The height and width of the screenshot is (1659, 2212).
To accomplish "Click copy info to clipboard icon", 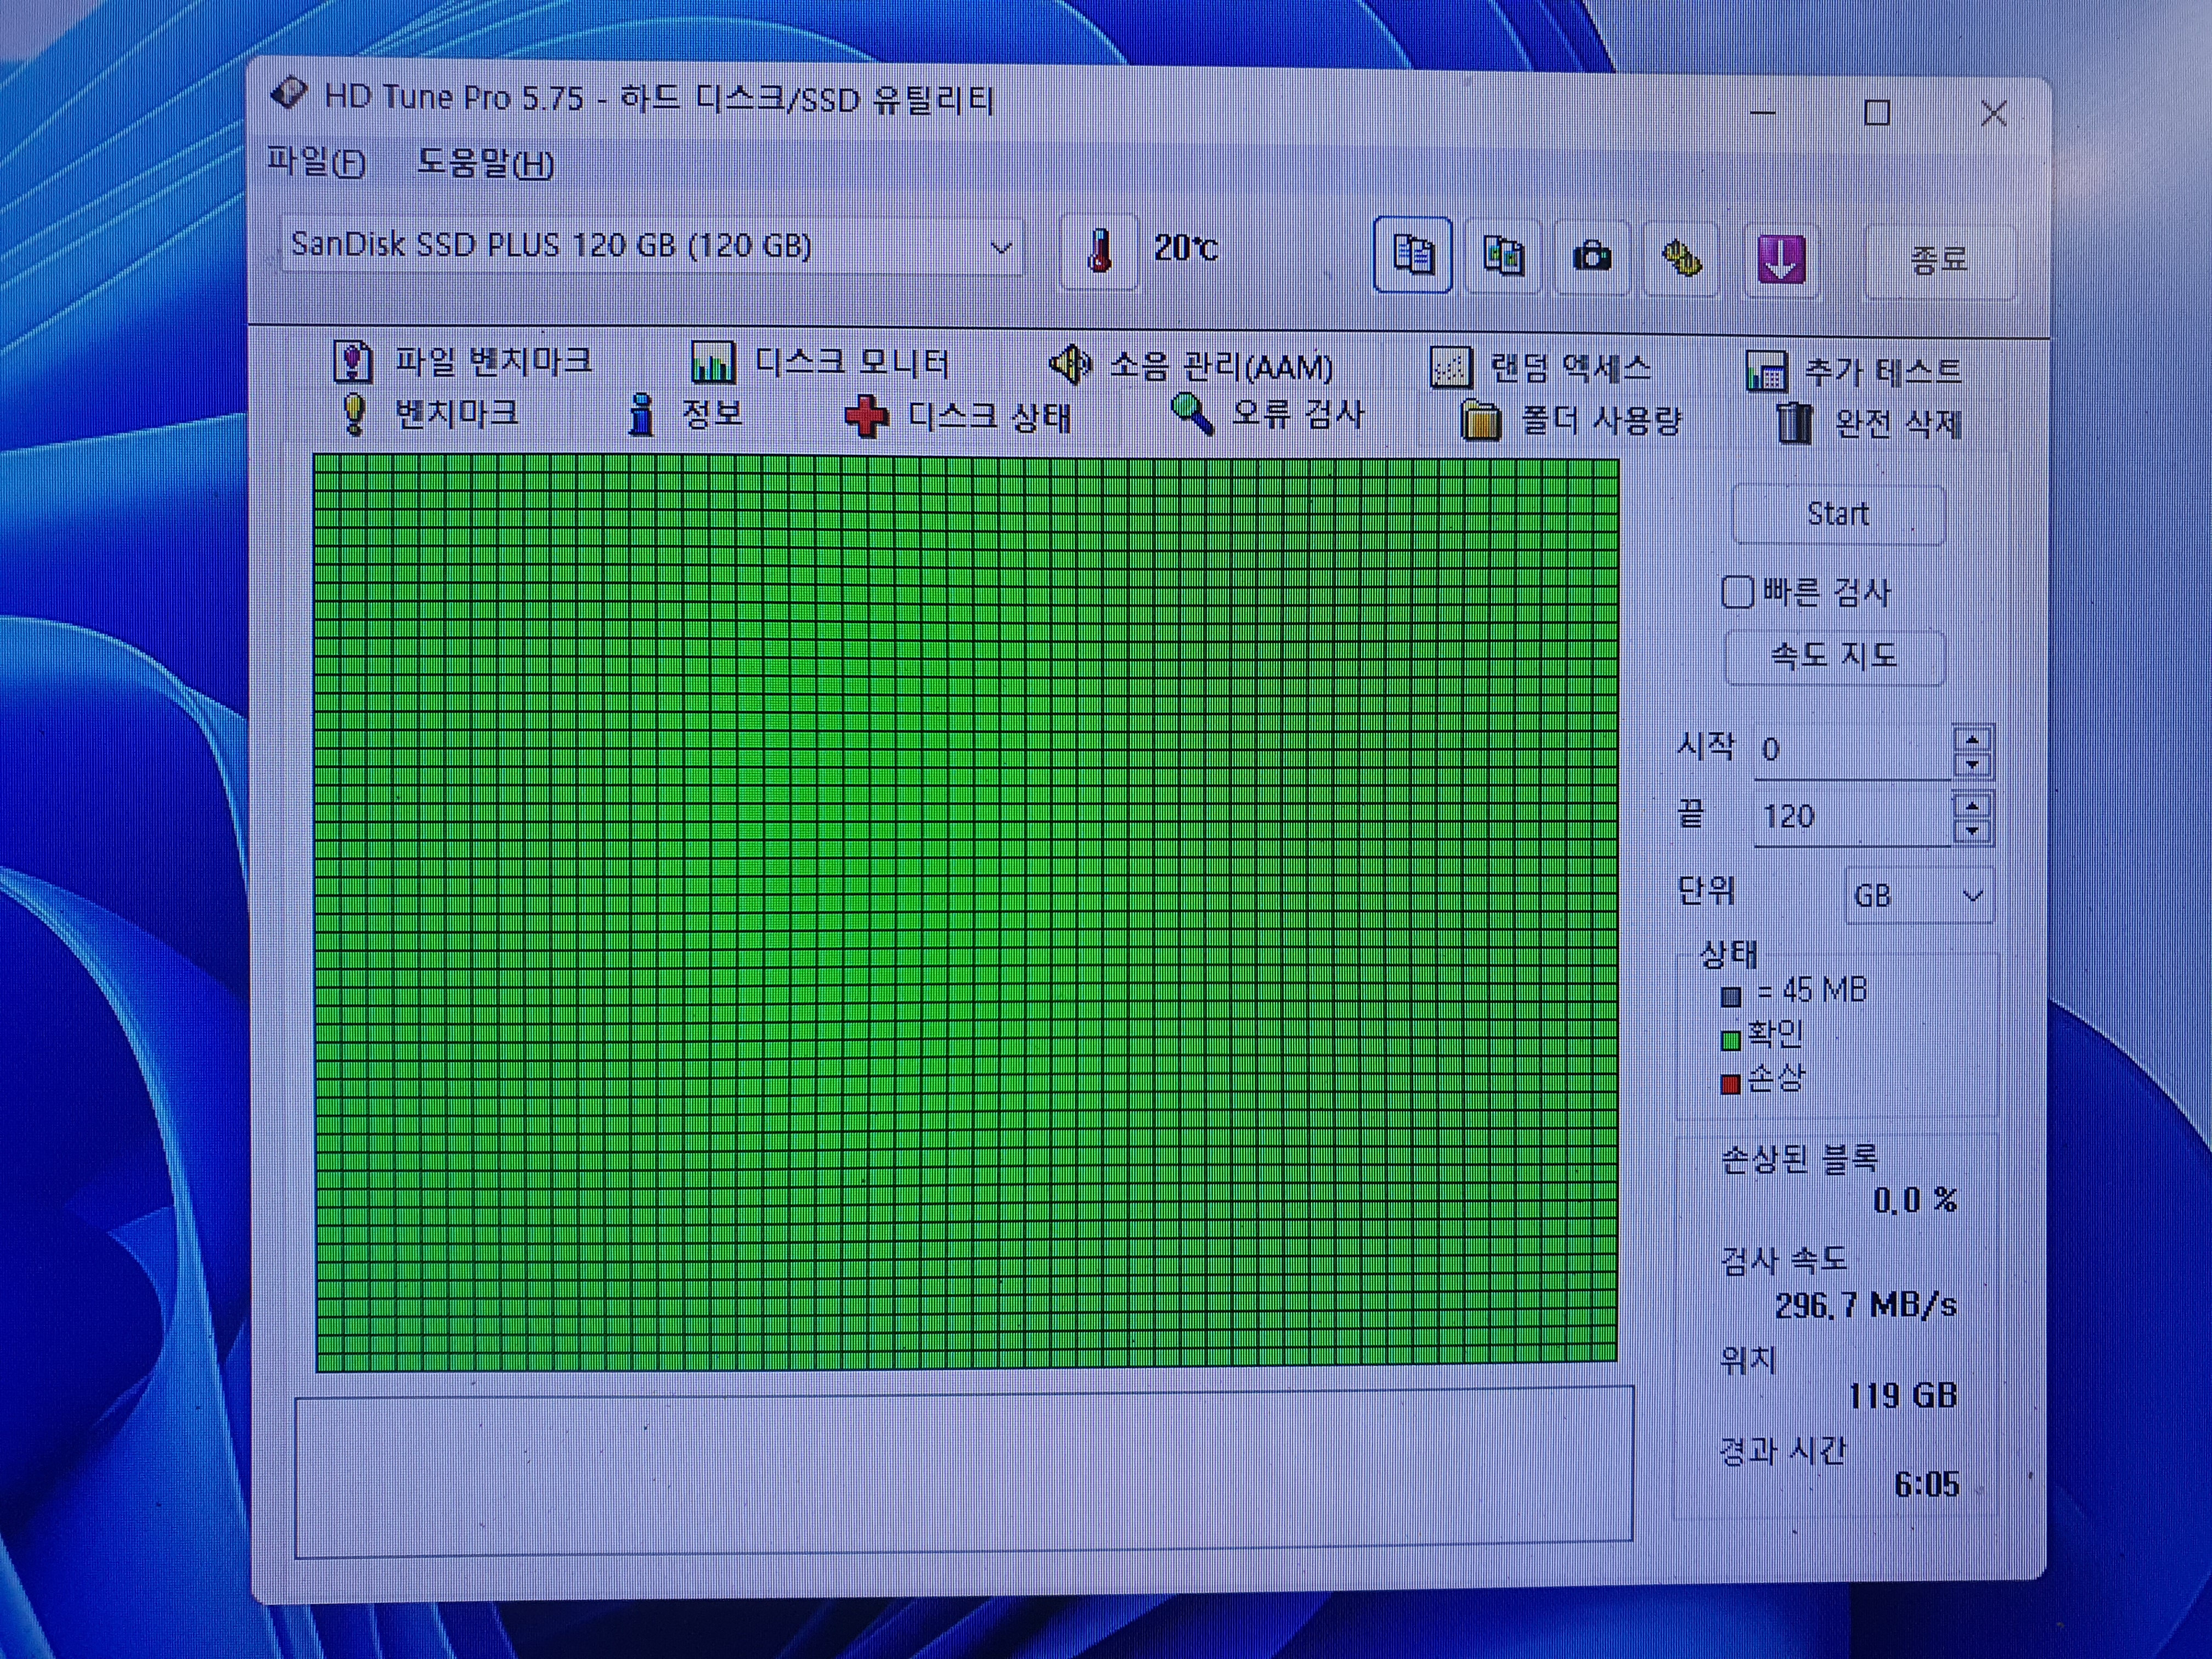I will [x=1413, y=254].
